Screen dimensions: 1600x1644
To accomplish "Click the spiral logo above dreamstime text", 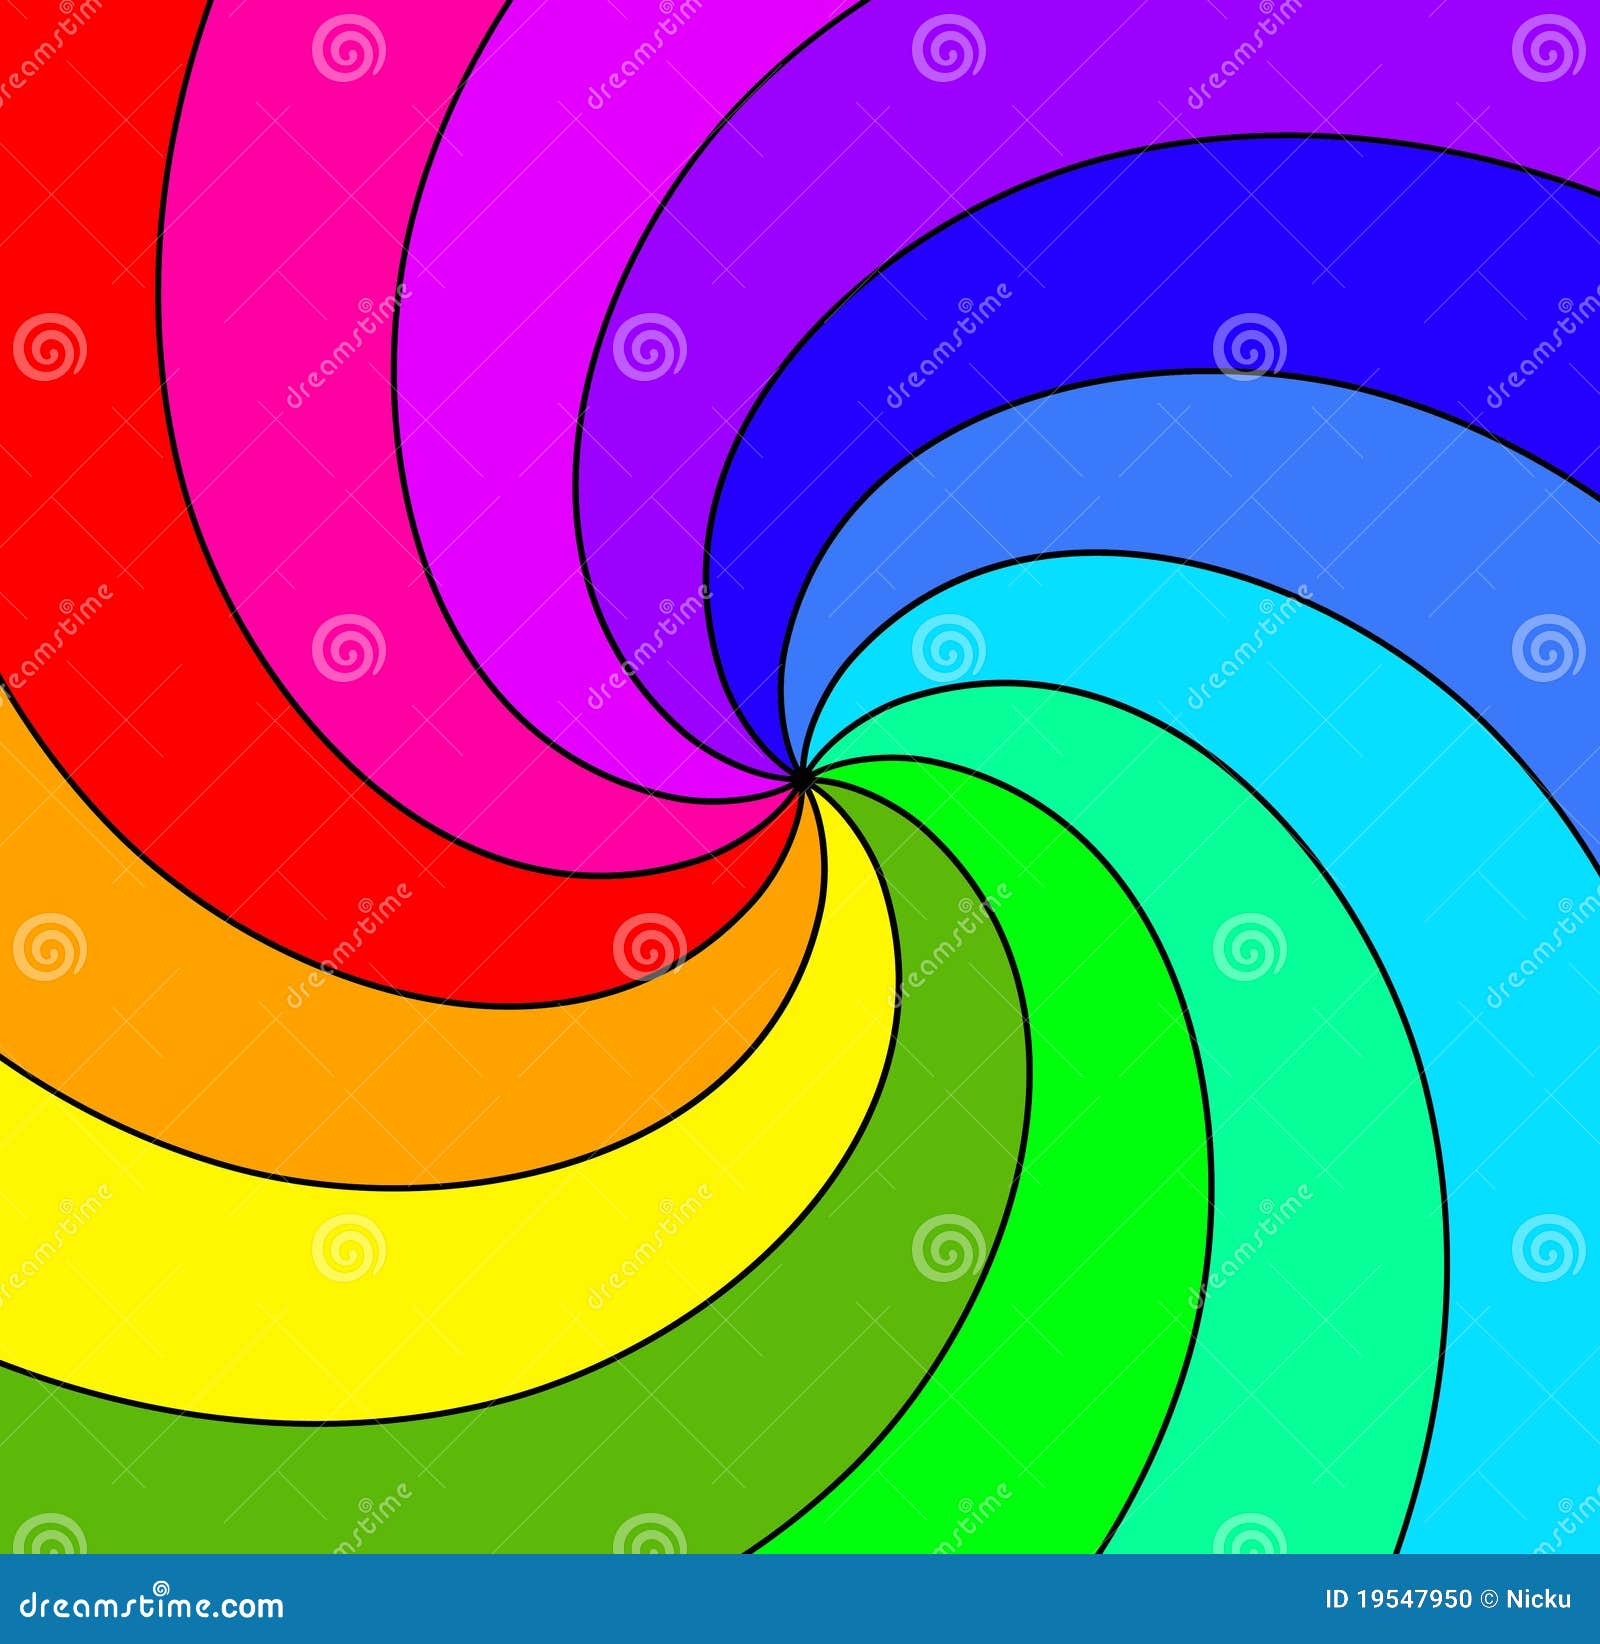I will tap(162, 1587).
